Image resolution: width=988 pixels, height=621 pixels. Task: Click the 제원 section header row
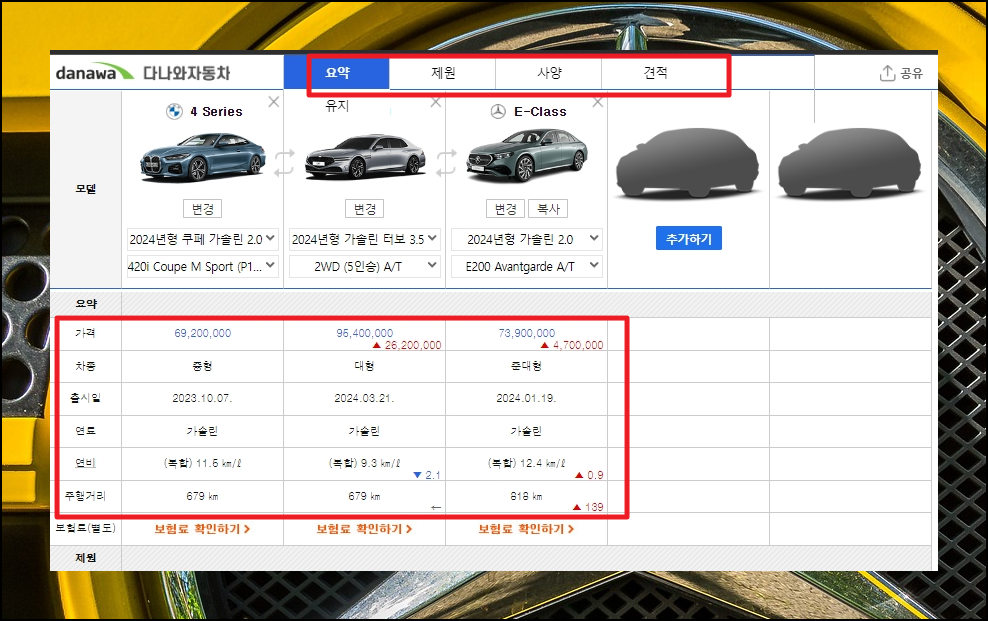pyautogui.click(x=491, y=558)
